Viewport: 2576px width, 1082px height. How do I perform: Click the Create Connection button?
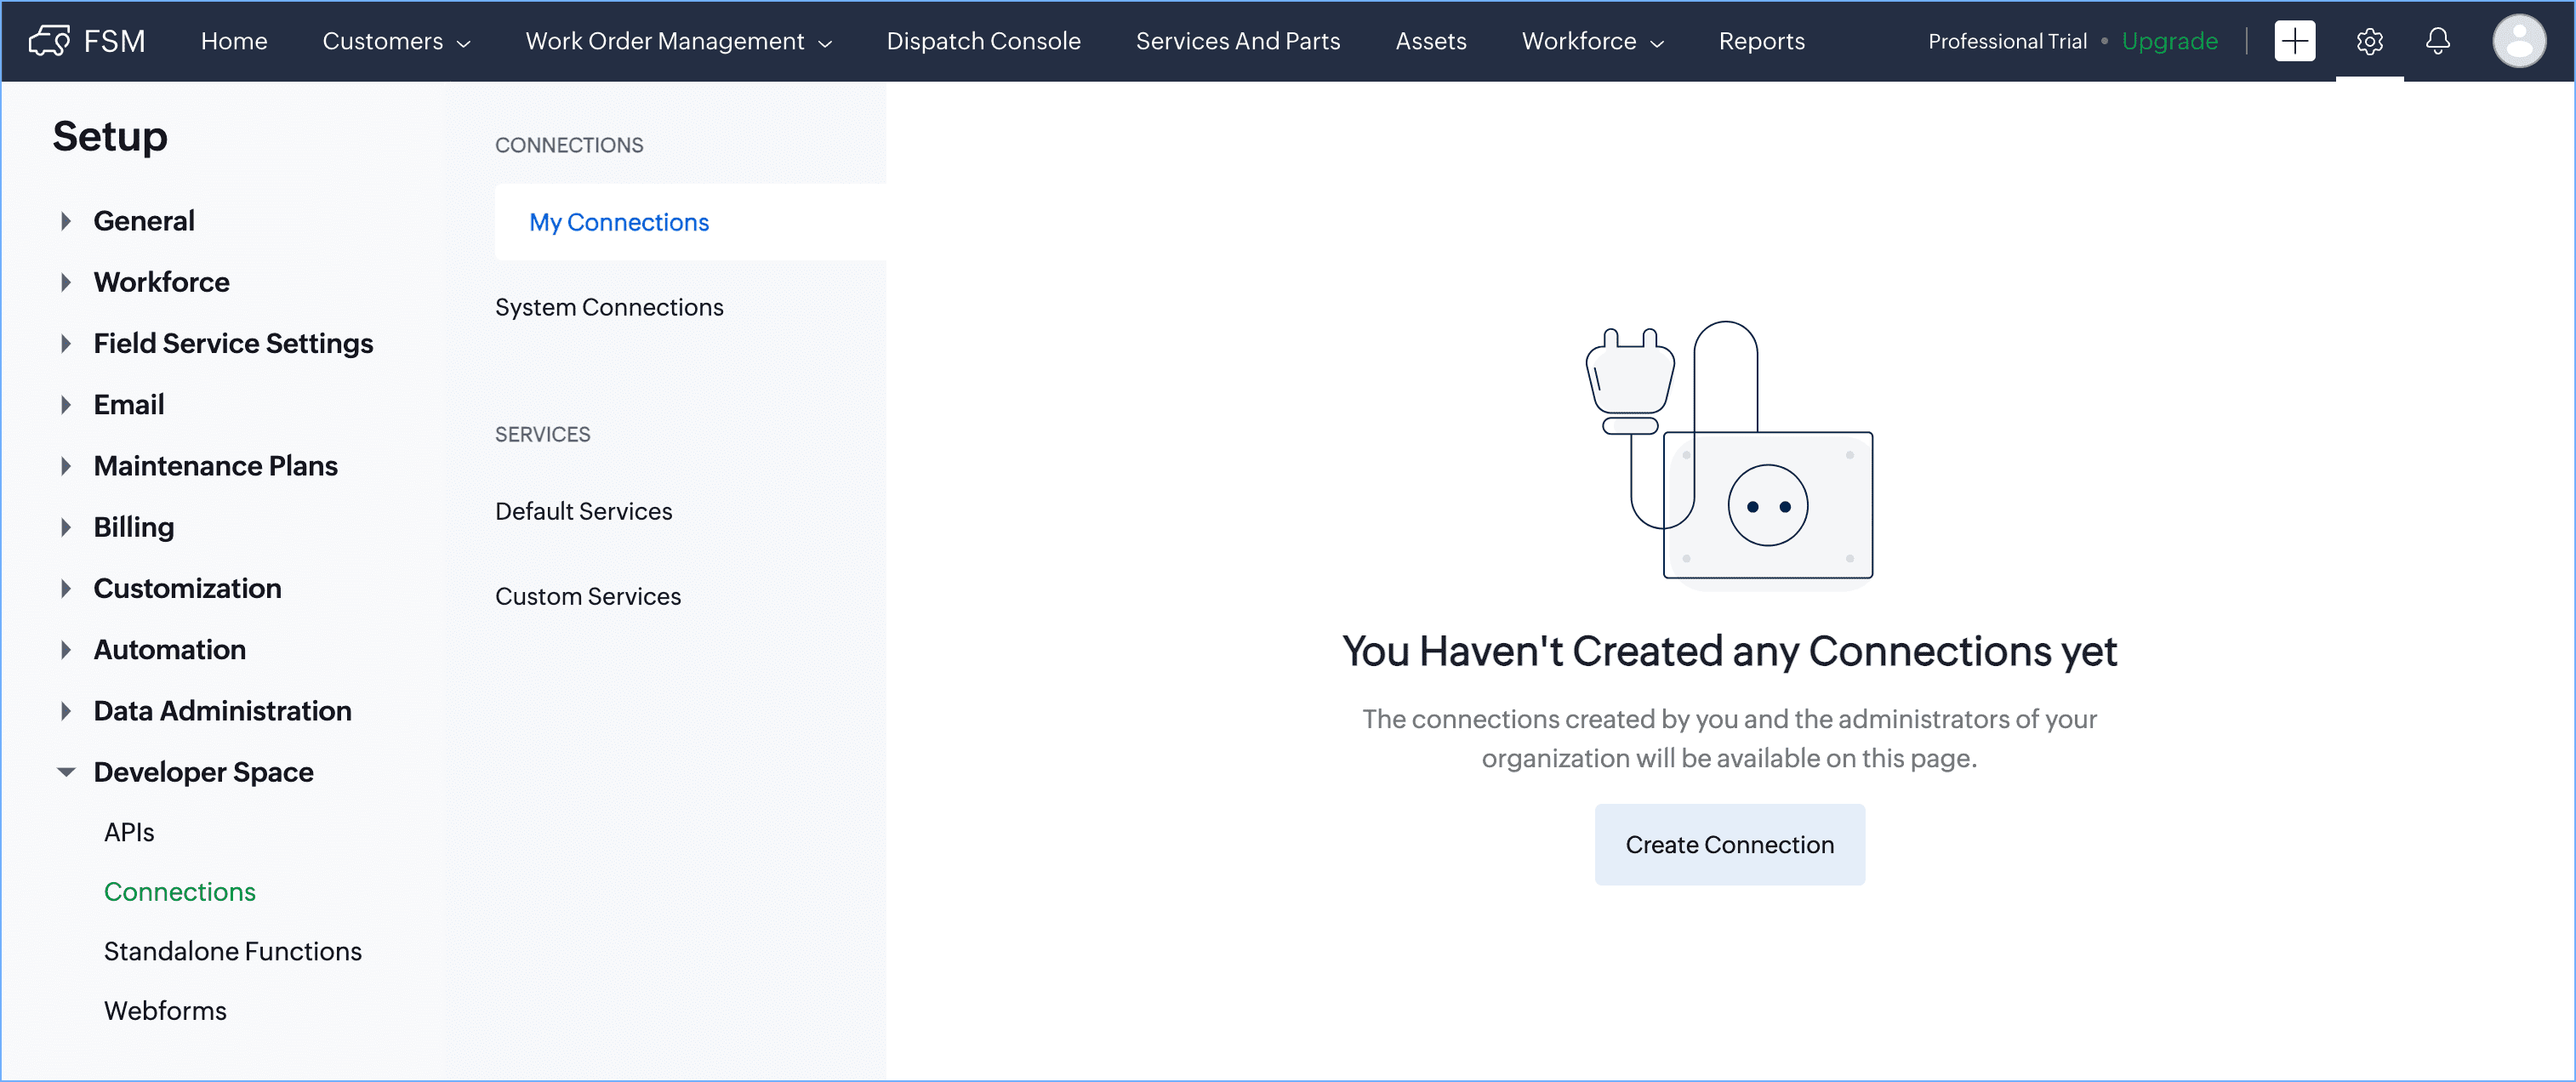[1729, 845]
